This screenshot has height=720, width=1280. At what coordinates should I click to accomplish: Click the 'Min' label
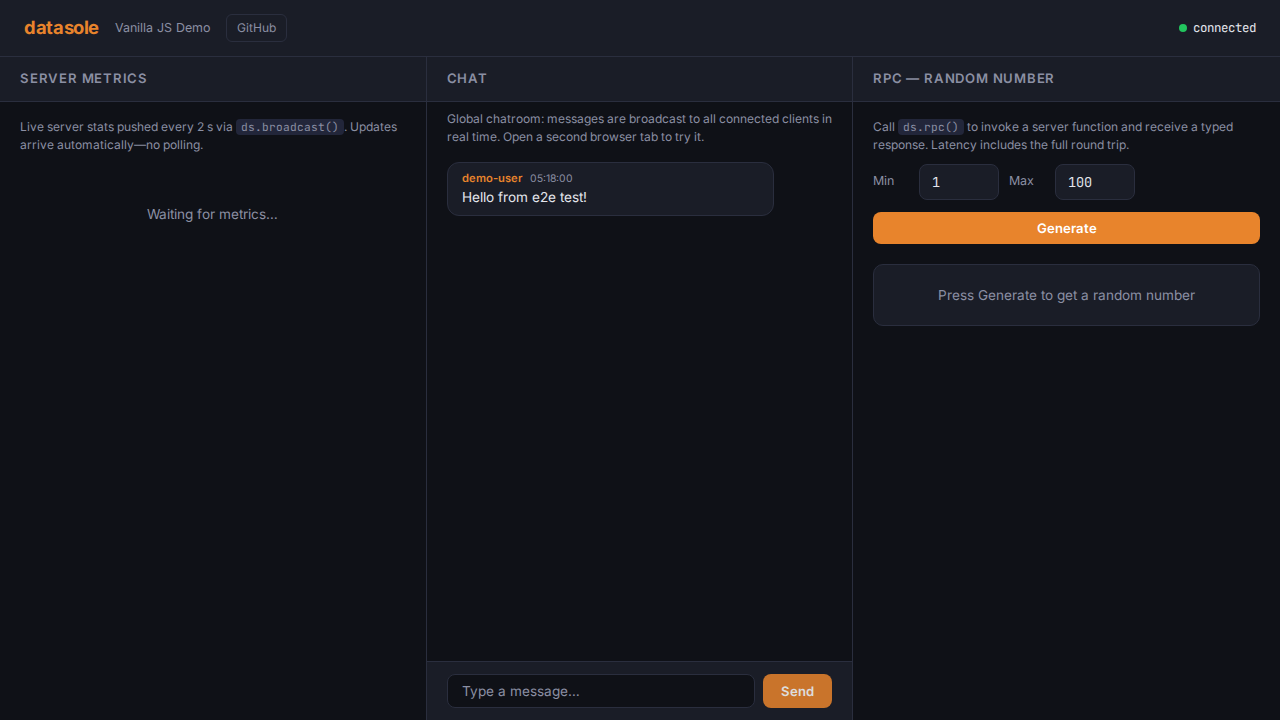(x=884, y=181)
